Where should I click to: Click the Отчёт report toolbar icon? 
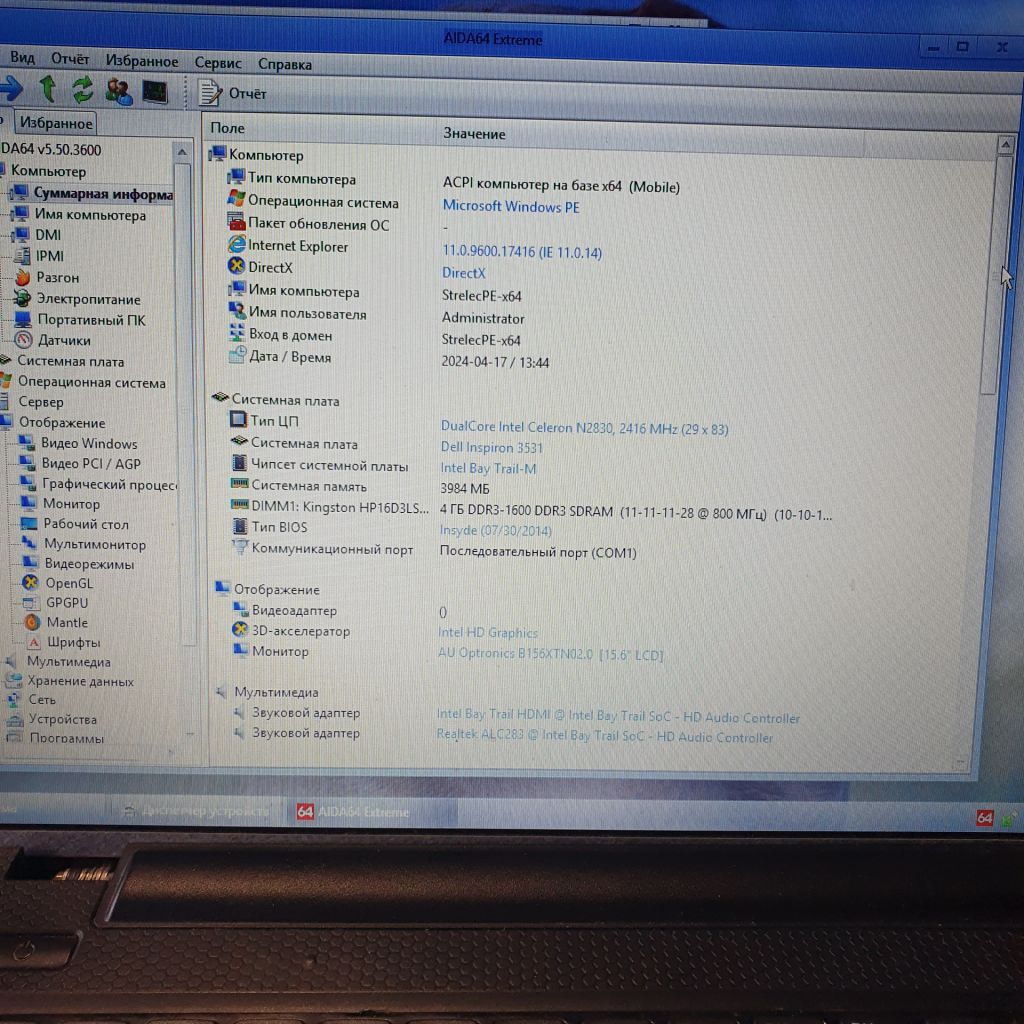[x=210, y=93]
